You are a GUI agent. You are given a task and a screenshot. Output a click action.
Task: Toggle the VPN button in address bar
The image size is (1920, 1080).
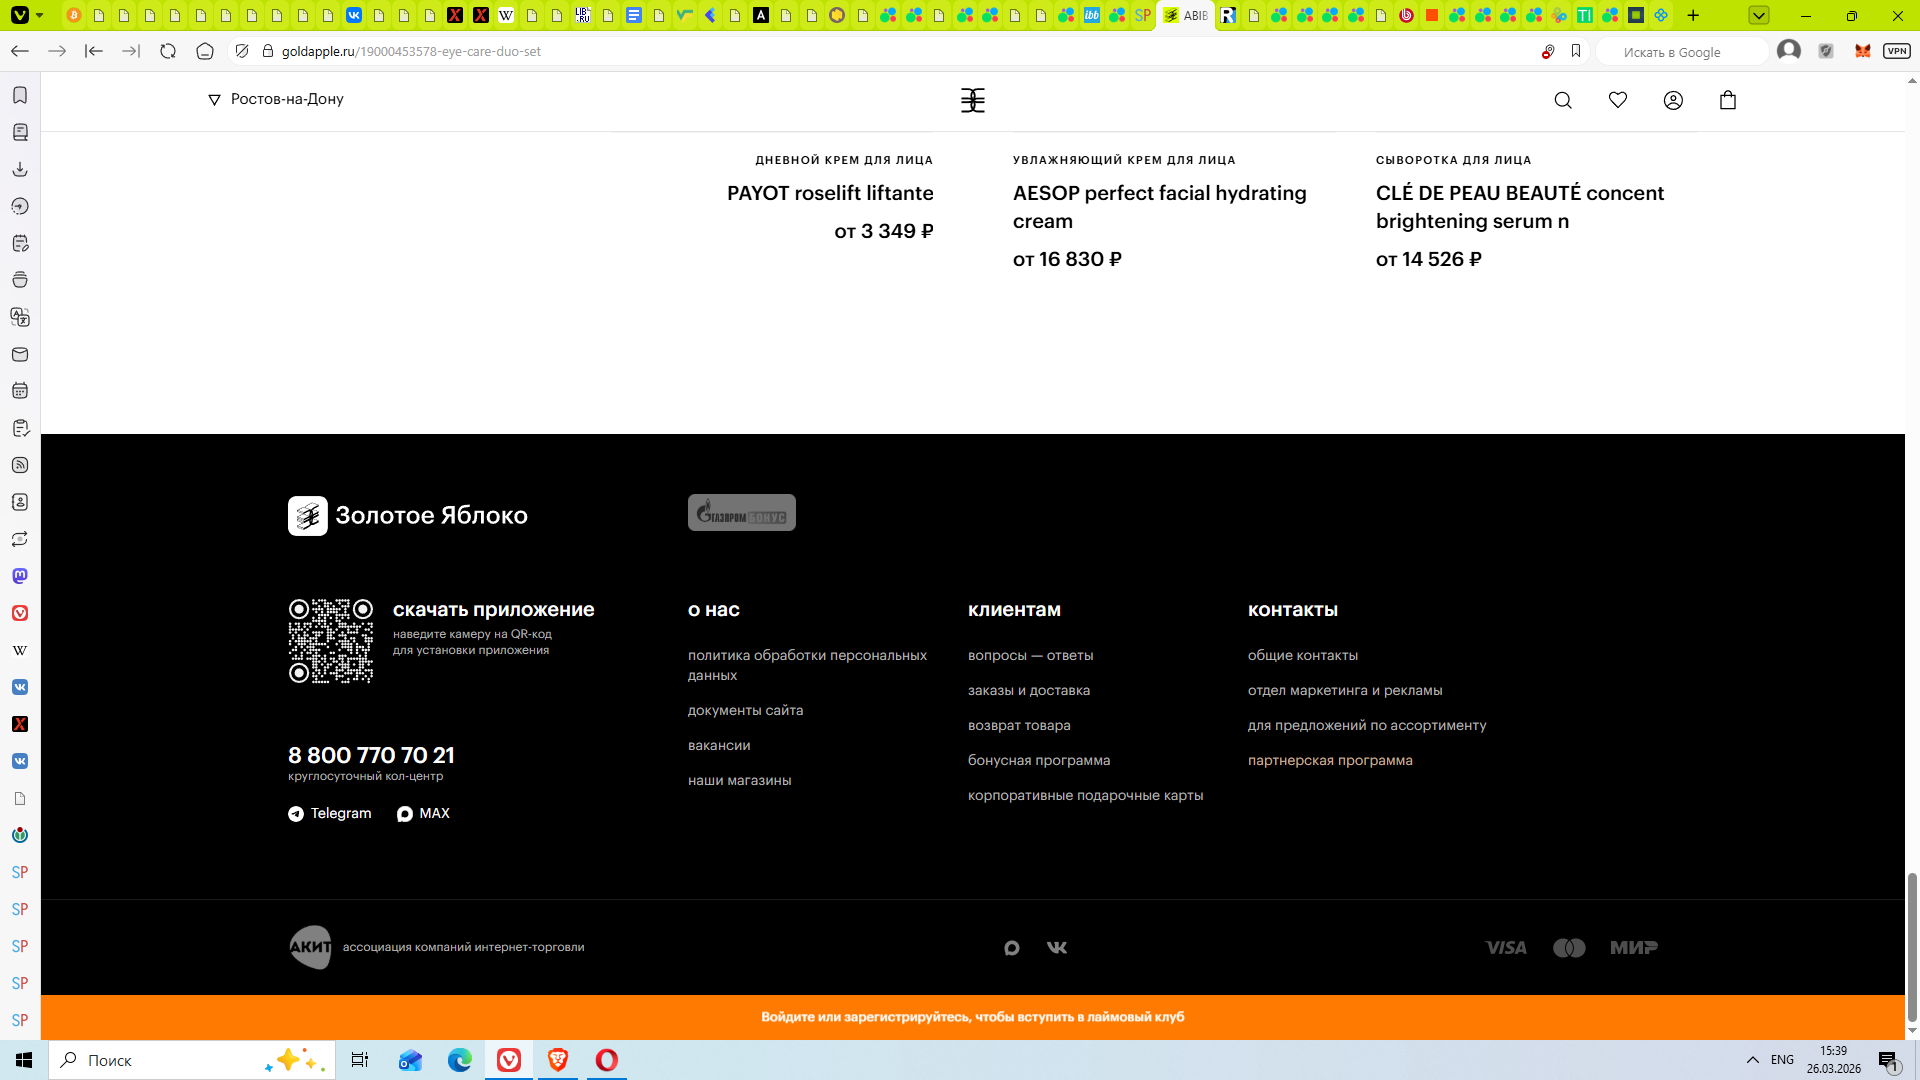[1896, 51]
